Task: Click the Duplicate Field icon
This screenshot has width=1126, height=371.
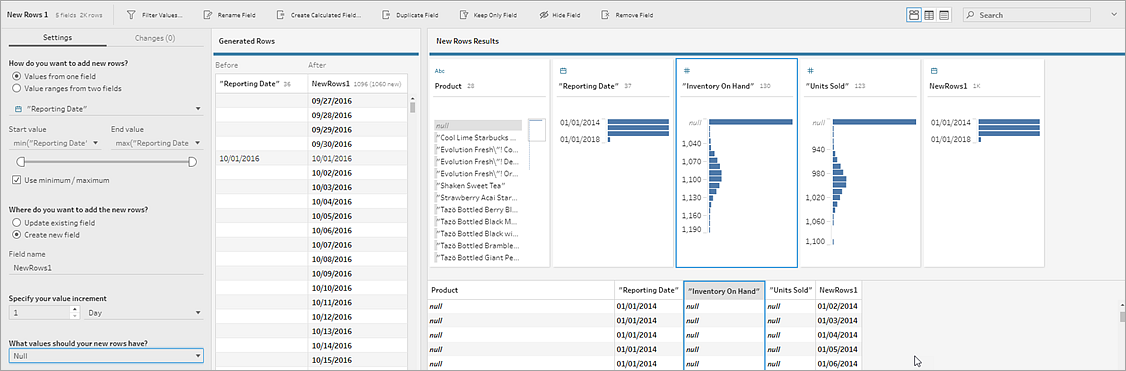Action: (x=386, y=14)
